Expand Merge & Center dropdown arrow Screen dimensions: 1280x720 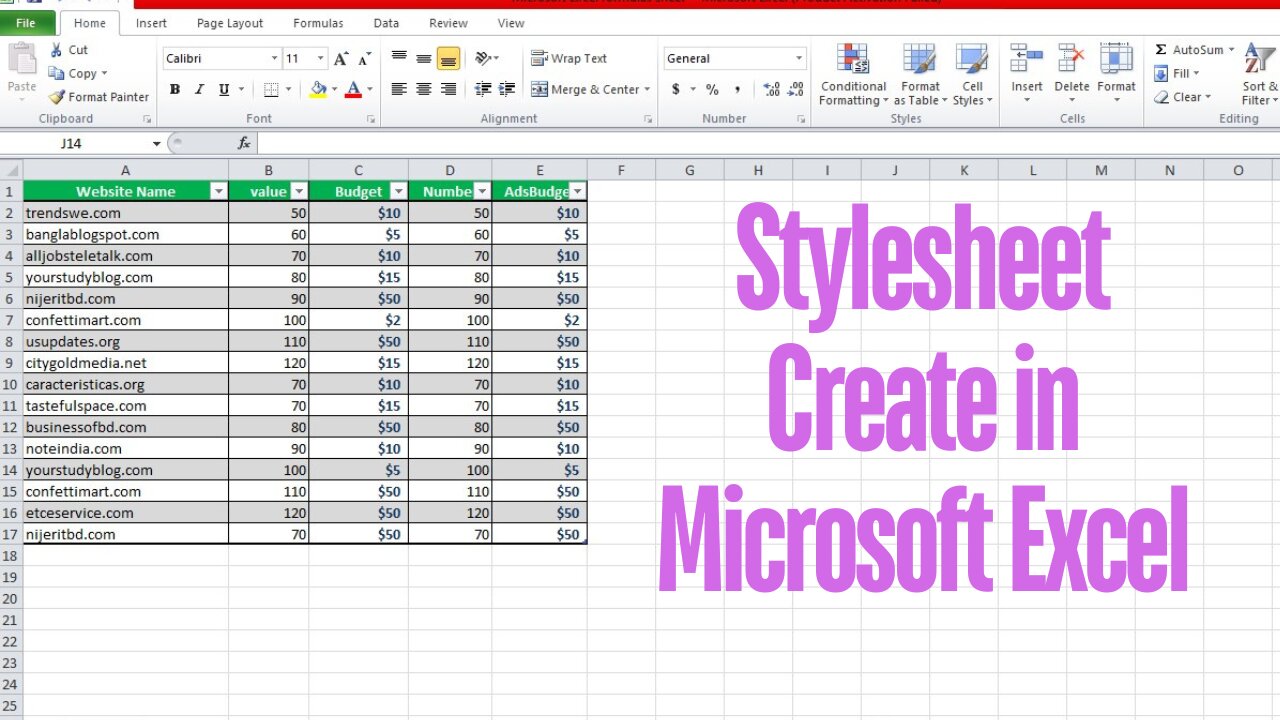click(647, 90)
